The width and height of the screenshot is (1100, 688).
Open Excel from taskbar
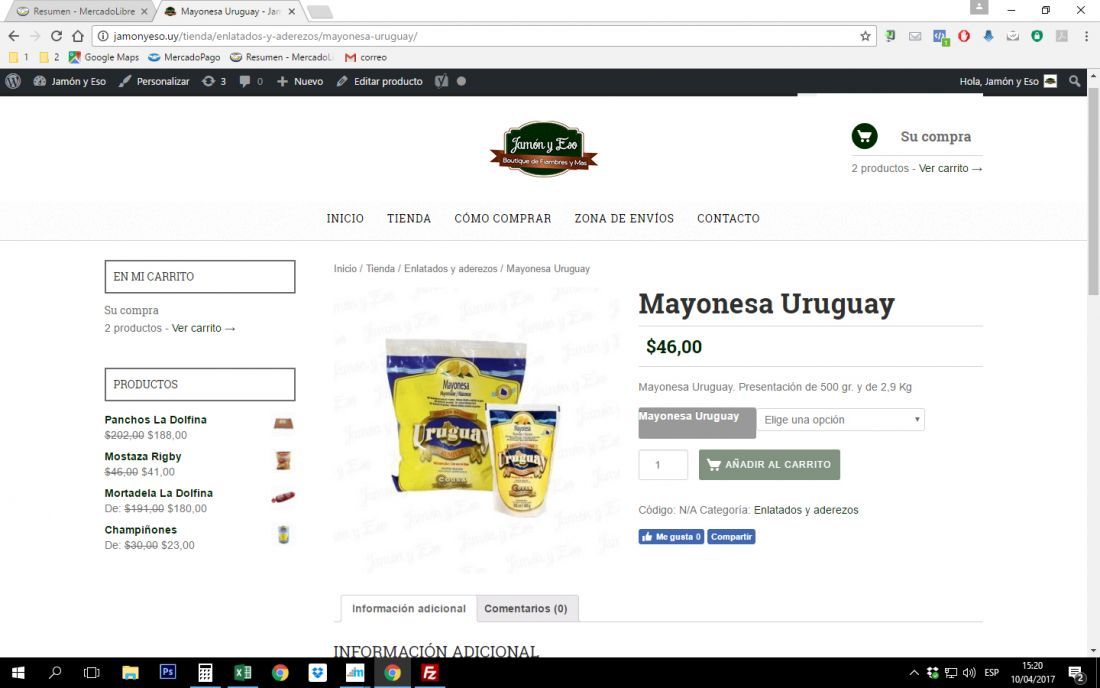(243, 673)
